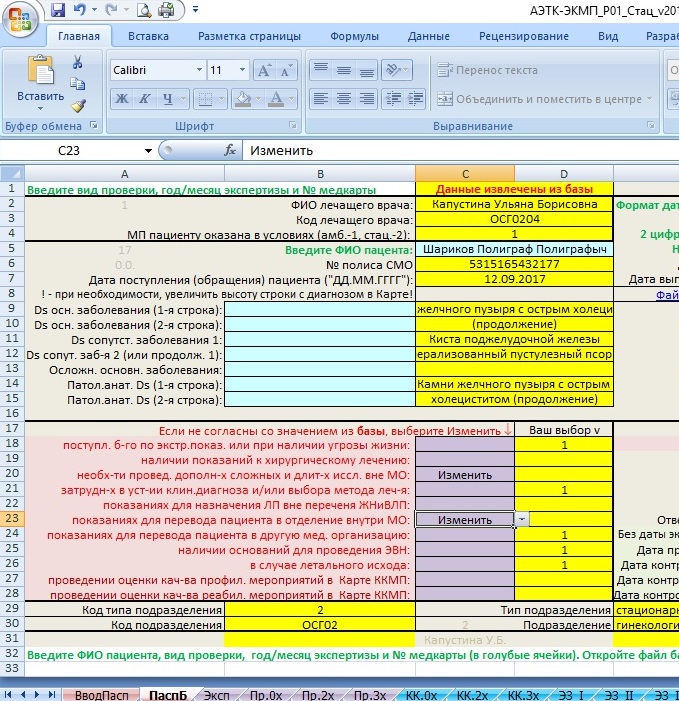
Task: Open the font size 11 dropdown
Action: click(x=242, y=70)
